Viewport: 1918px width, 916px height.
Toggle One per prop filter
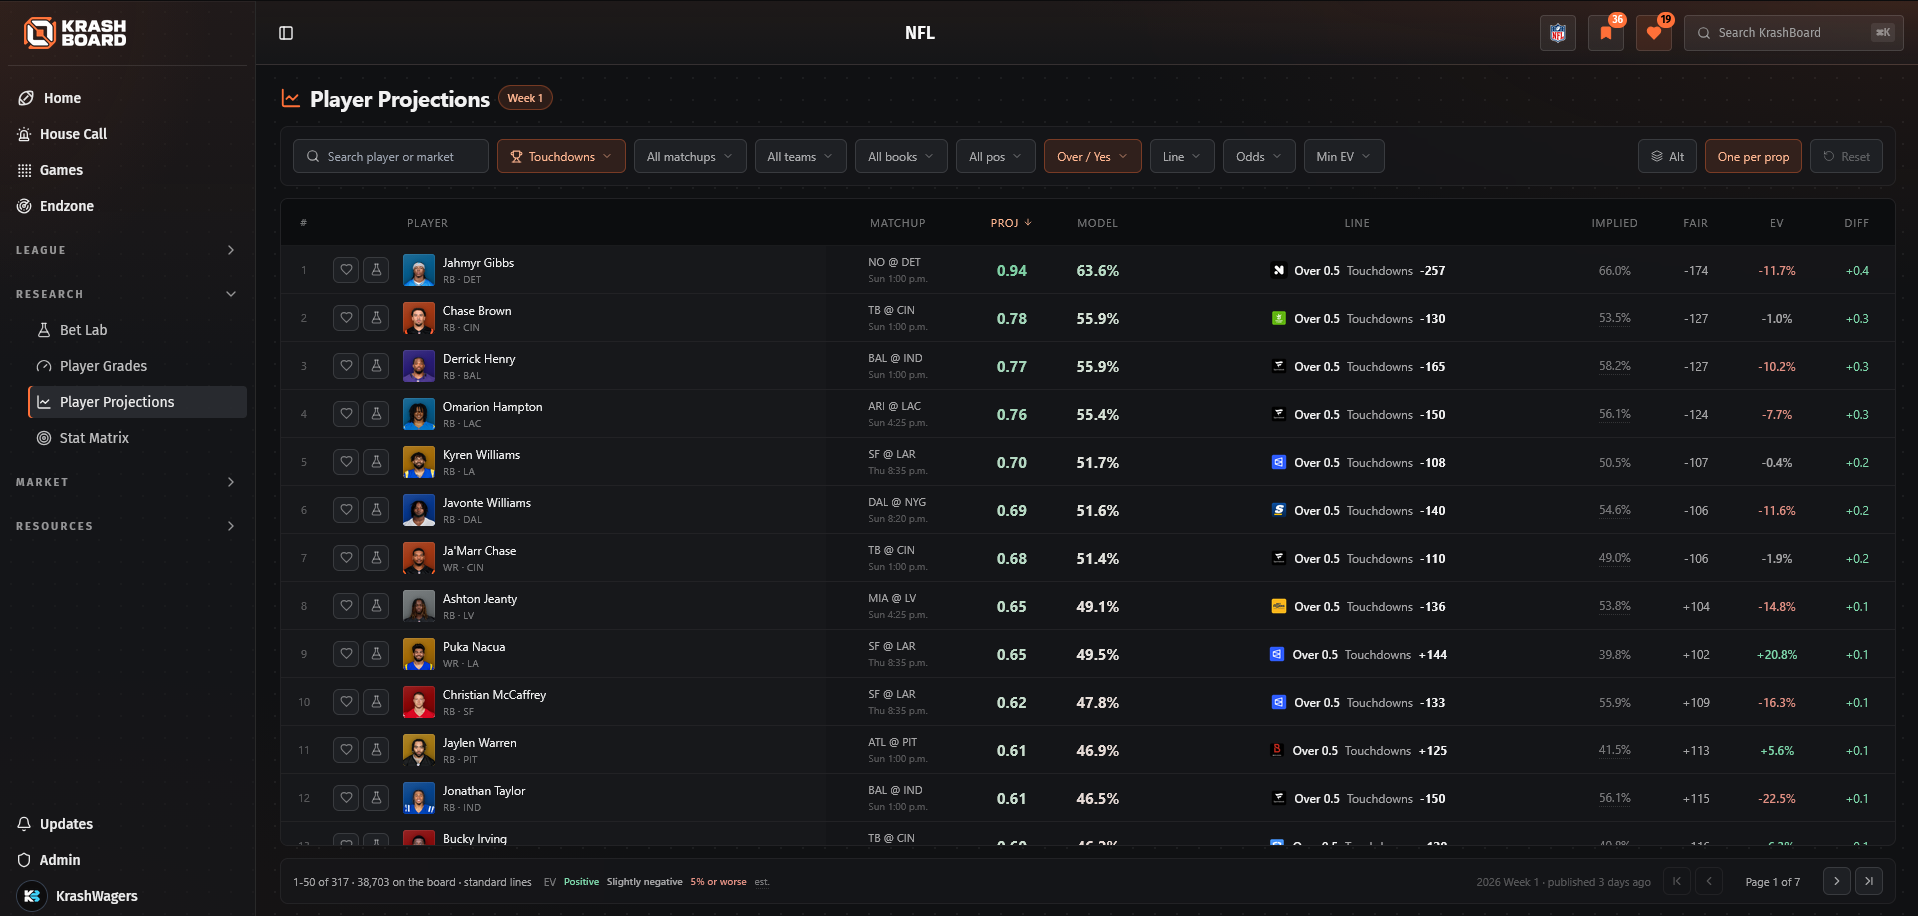[x=1753, y=156]
